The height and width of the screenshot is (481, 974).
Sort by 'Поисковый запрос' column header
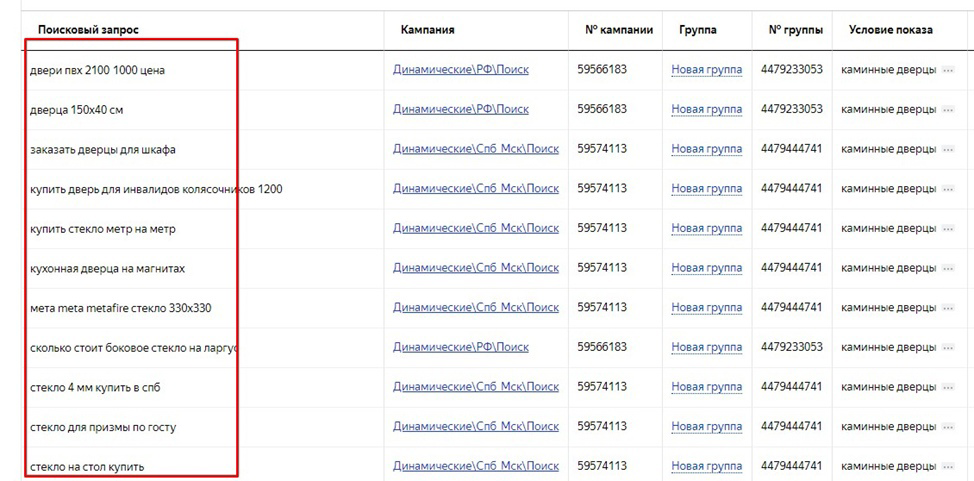click(88, 30)
